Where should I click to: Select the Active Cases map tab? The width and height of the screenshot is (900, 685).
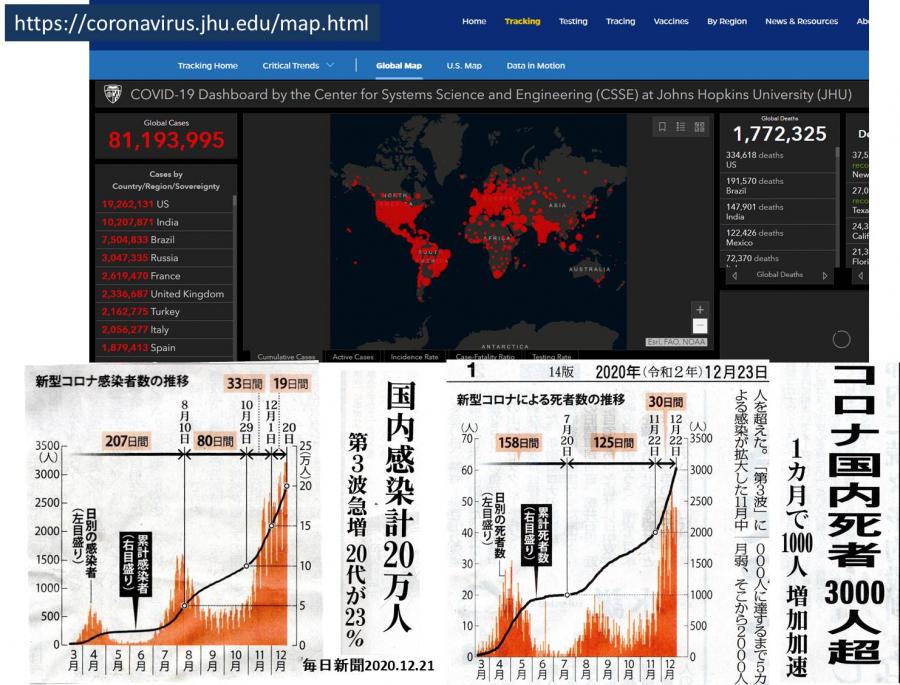click(353, 357)
